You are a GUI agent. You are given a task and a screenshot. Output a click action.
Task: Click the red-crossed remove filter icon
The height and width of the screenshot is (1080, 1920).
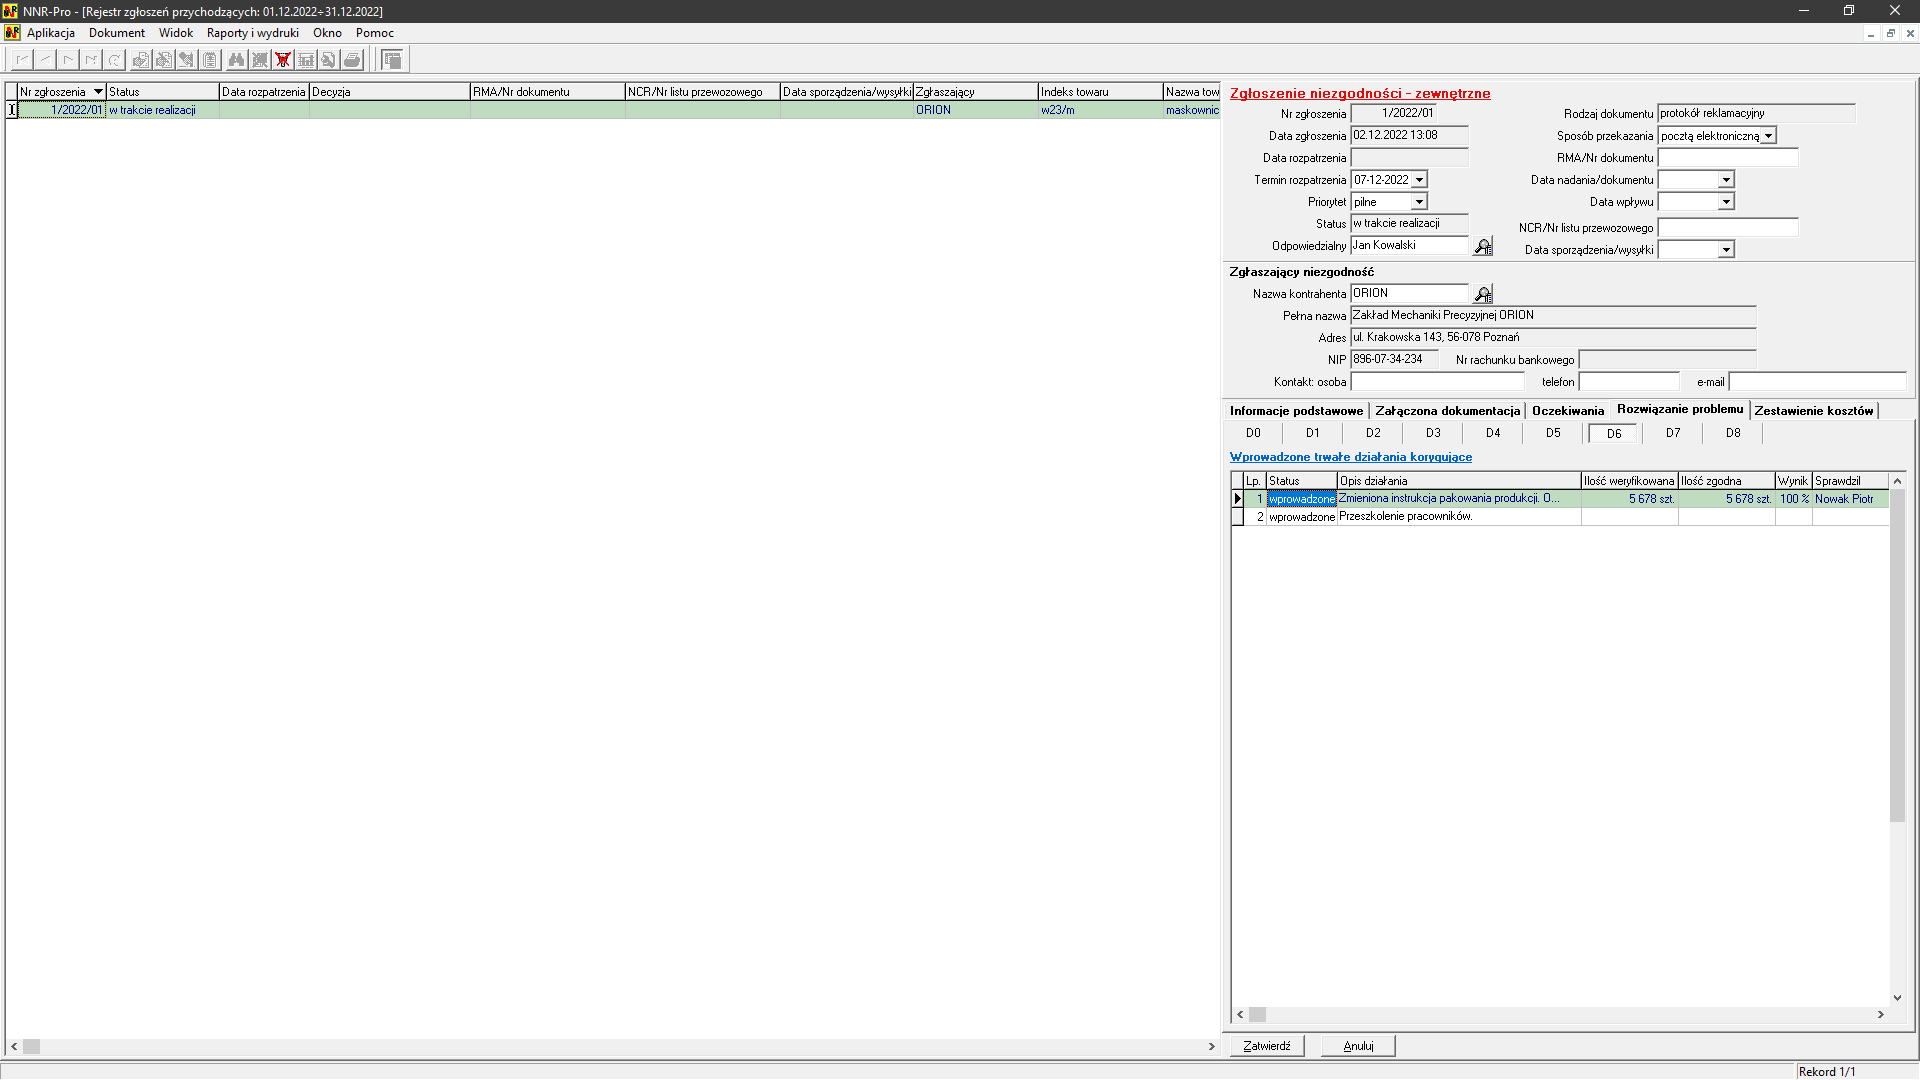click(x=283, y=60)
